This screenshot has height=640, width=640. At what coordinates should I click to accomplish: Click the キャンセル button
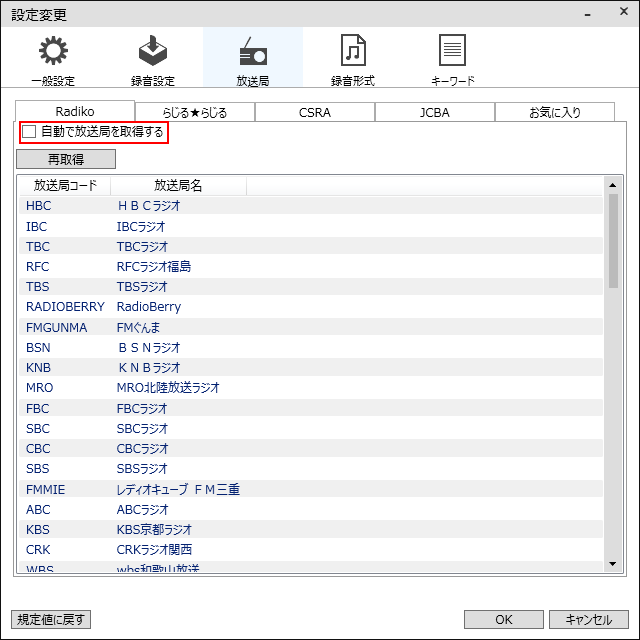coord(589,620)
